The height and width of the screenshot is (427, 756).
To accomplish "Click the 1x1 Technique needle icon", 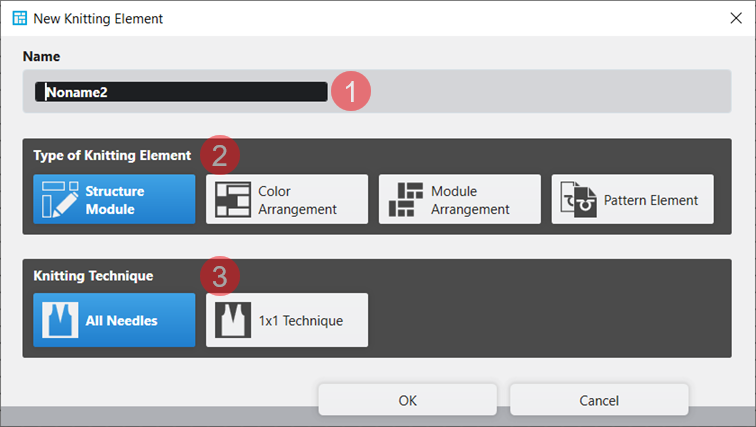I will [233, 321].
